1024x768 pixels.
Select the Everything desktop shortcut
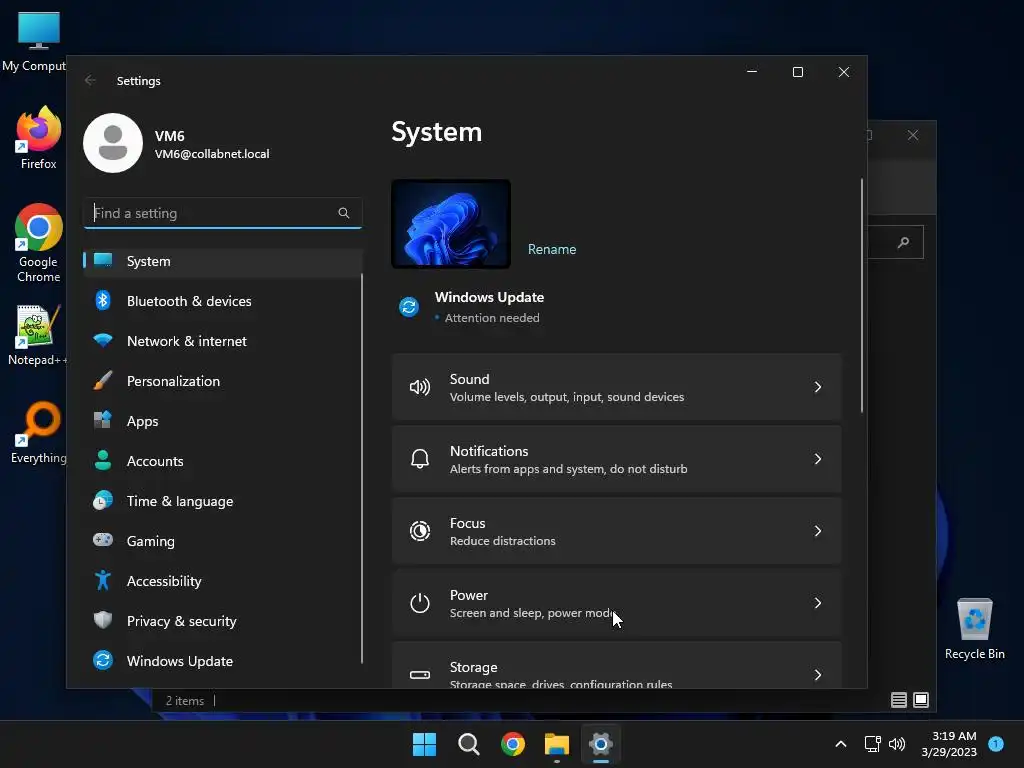coord(39,433)
